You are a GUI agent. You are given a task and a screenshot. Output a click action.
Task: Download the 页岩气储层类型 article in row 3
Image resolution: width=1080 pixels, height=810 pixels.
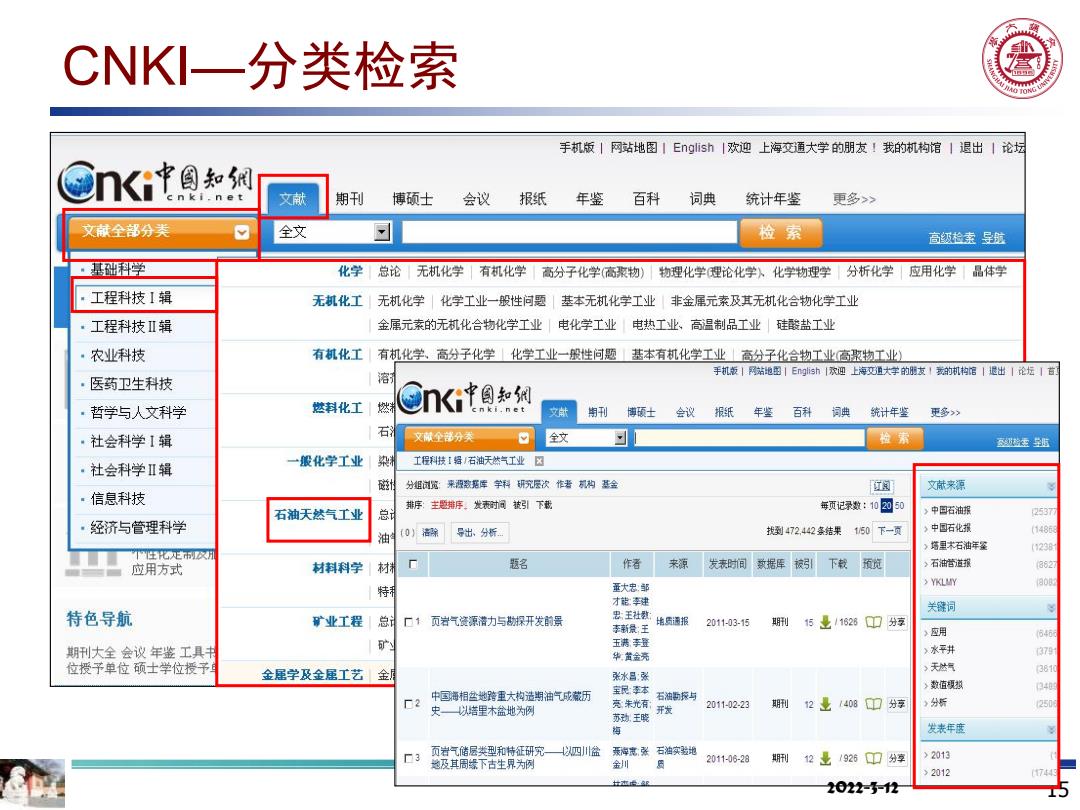[825, 758]
